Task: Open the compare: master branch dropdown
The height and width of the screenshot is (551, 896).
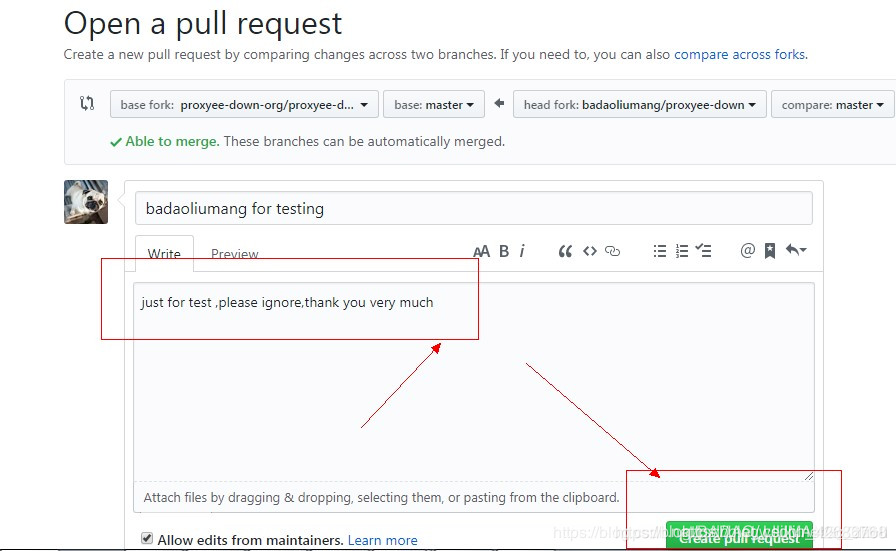Action: [833, 105]
